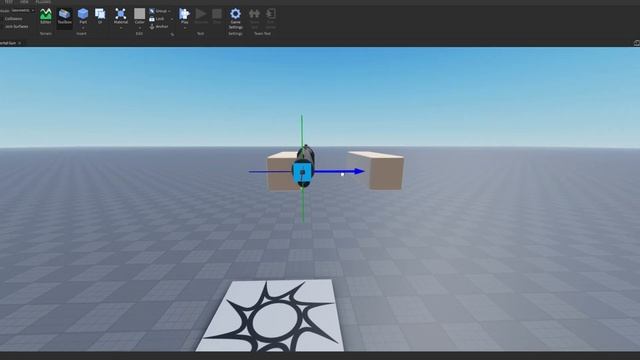This screenshot has width=640, height=360.
Task: Expand the Material dropdown arrow
Action: pos(120,28)
